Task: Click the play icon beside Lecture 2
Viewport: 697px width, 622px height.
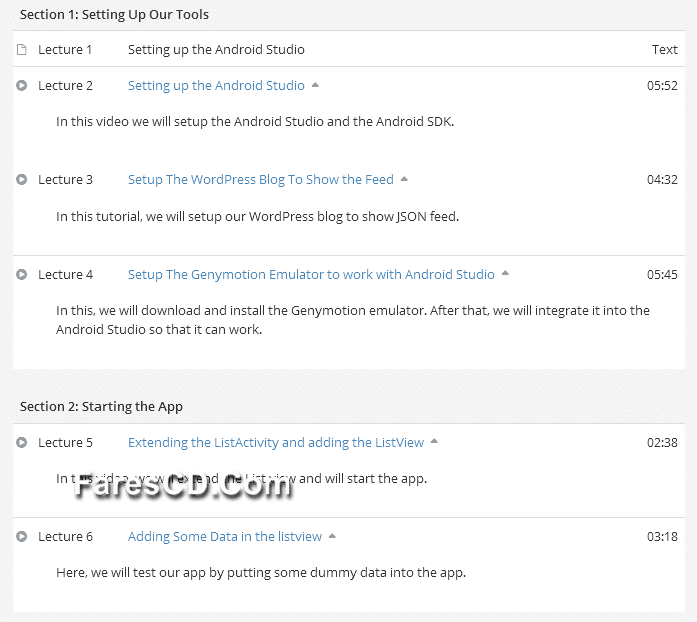Action: [x=21, y=85]
